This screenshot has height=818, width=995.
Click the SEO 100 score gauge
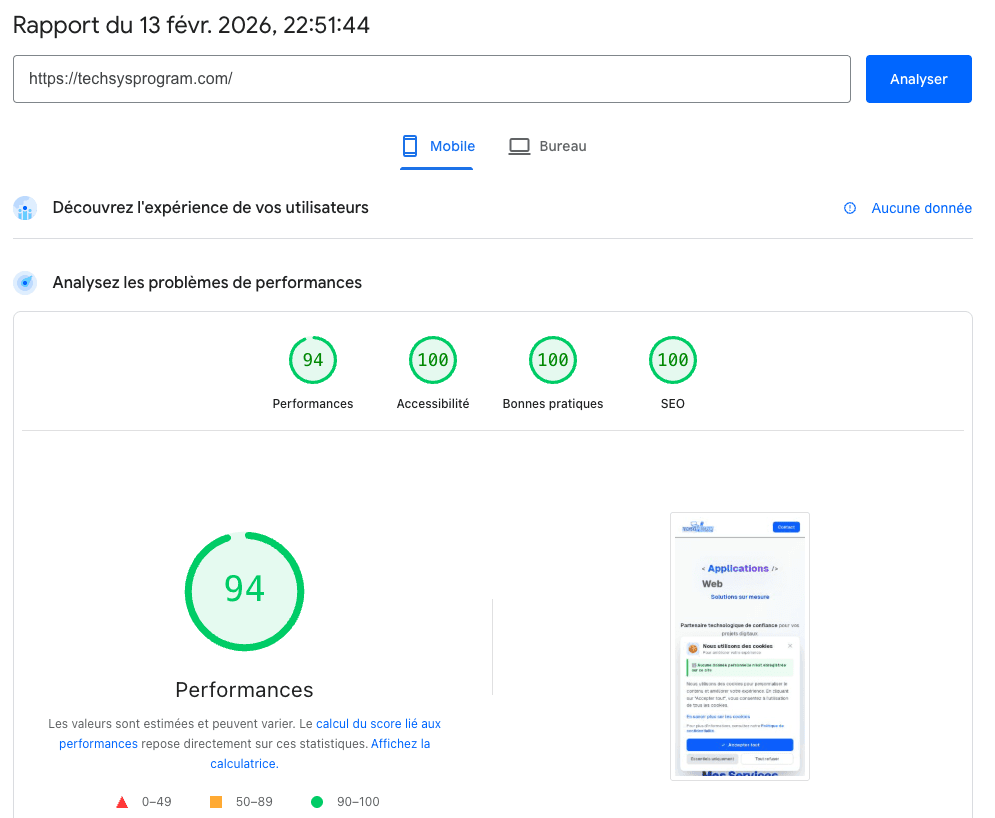pos(672,359)
